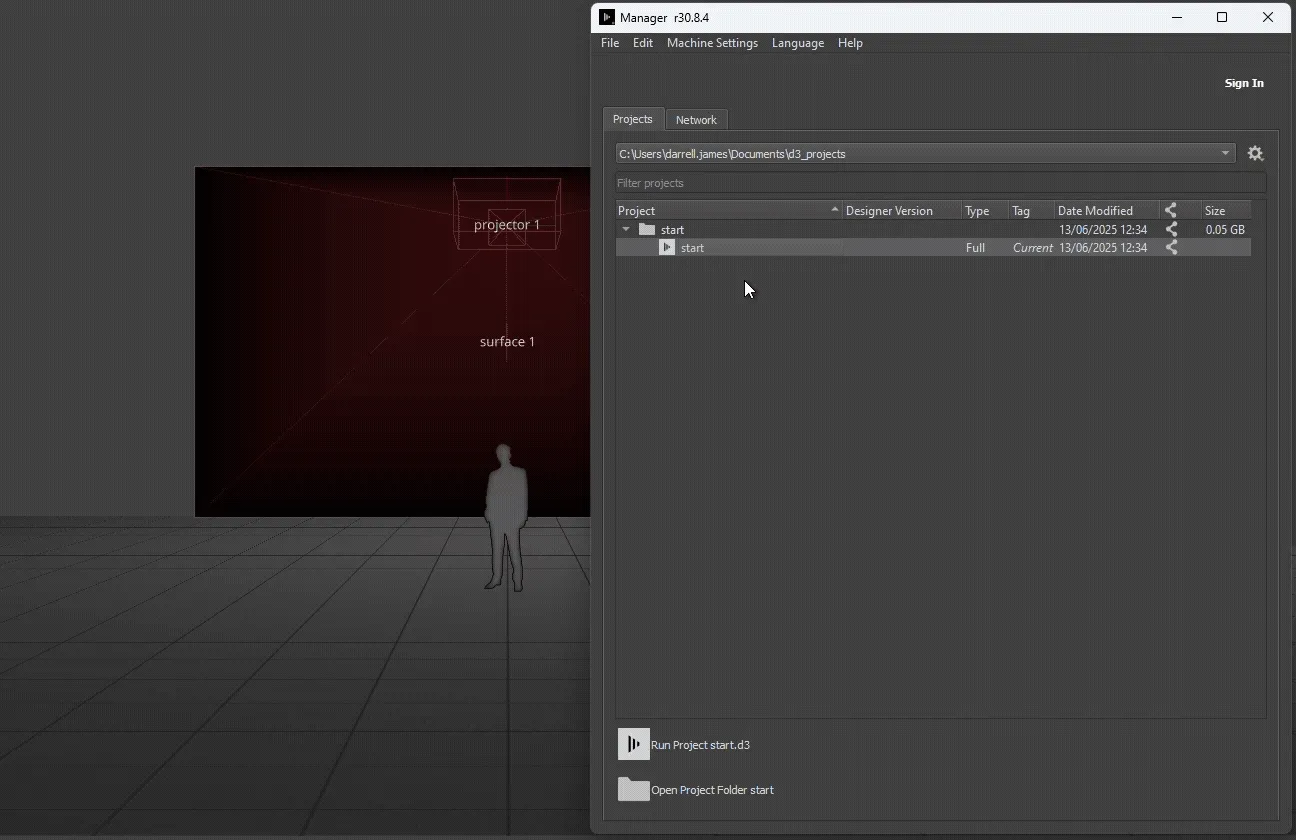Image resolution: width=1296 pixels, height=840 pixels.
Task: Click the Filter projects input field
Action: (x=940, y=183)
